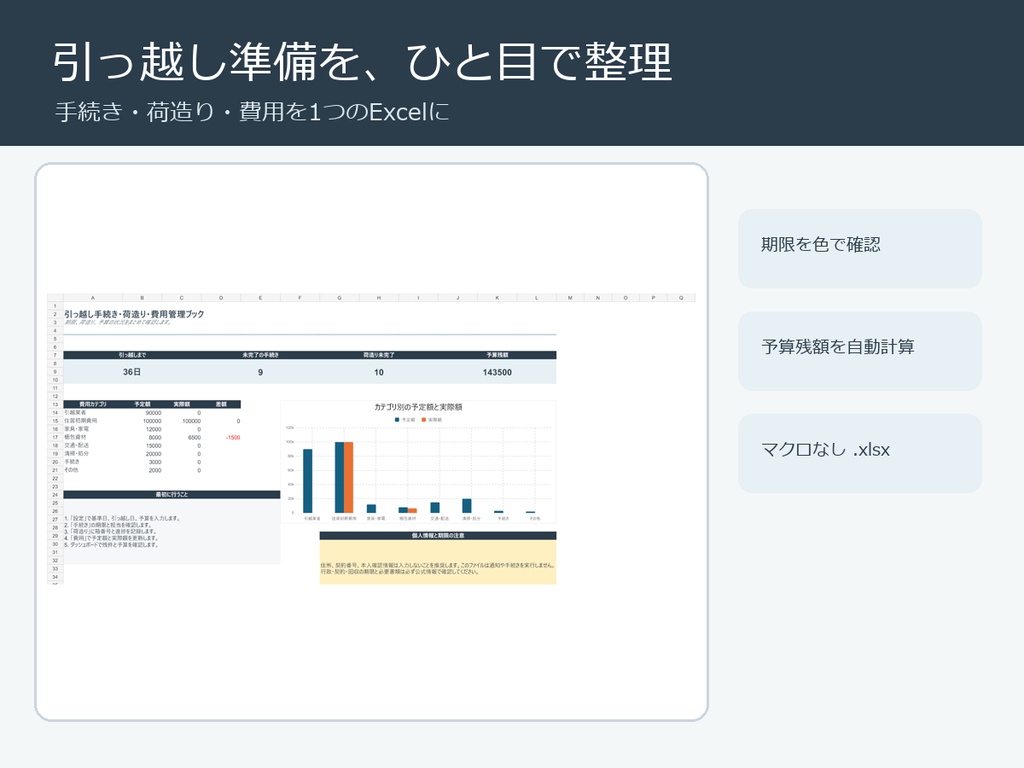The image size is (1024, 768).
Task: Click the 梱包資材 actual value 6500
Action: (194, 438)
